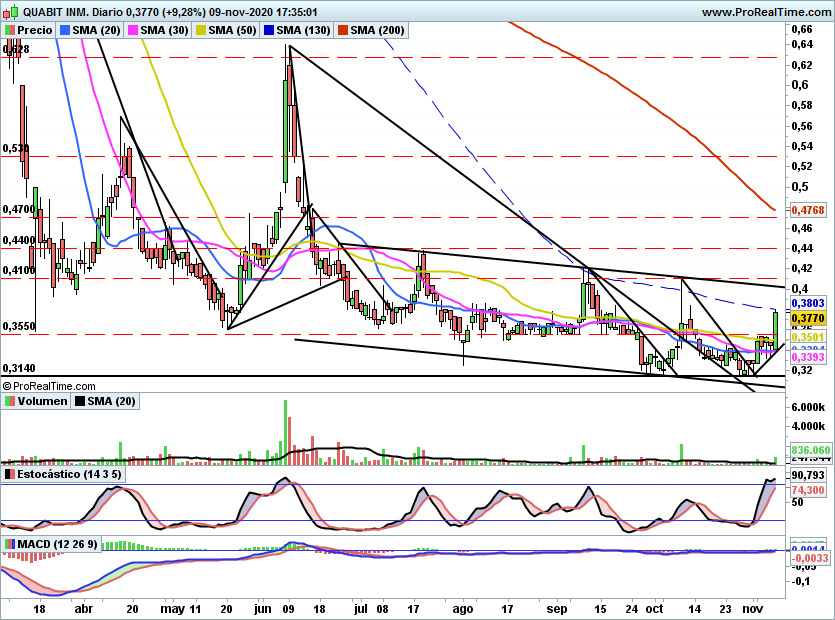Screen dimensions: 835x620
Task: Click the SMA (200) legend label
Action: [x=377, y=30]
